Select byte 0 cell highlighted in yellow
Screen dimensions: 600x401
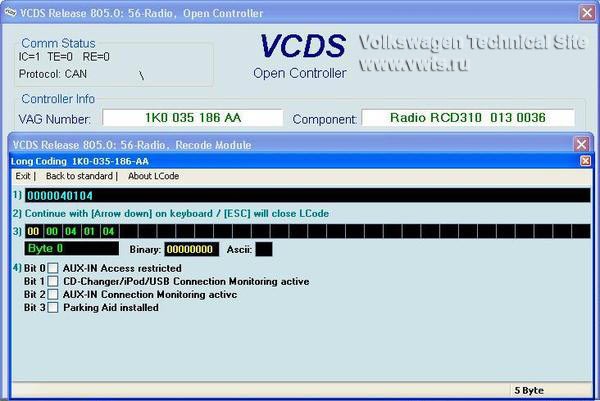33,231
